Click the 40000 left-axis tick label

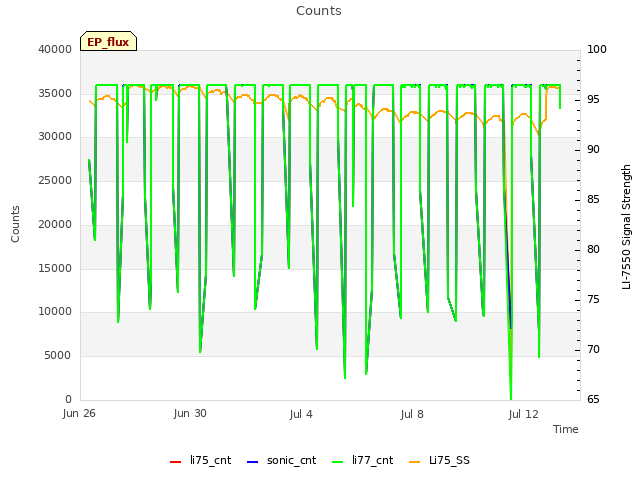(x=55, y=49)
